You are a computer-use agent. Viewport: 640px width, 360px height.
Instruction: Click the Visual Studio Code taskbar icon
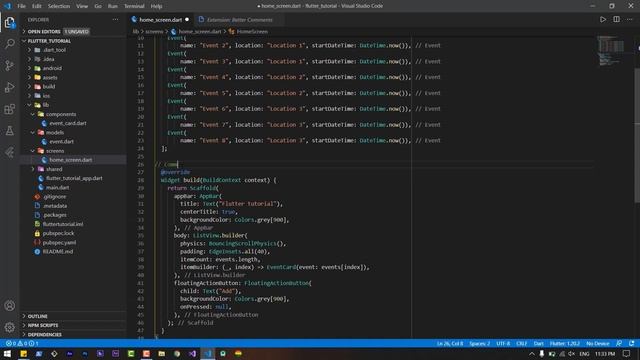(208, 353)
